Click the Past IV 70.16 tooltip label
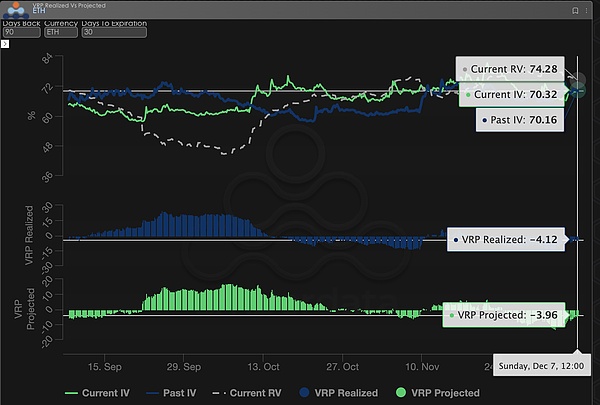Screen dimensions: 600x405 [x=522, y=120]
